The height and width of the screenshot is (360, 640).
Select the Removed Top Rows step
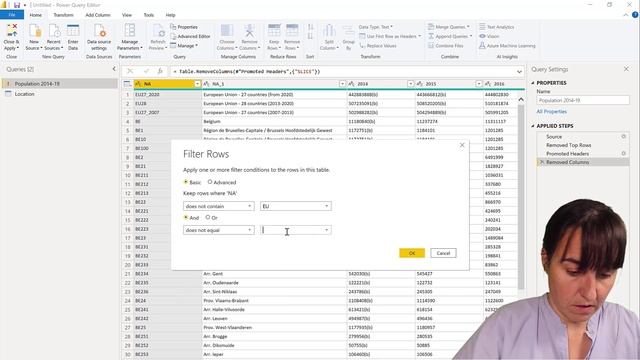coord(568,145)
